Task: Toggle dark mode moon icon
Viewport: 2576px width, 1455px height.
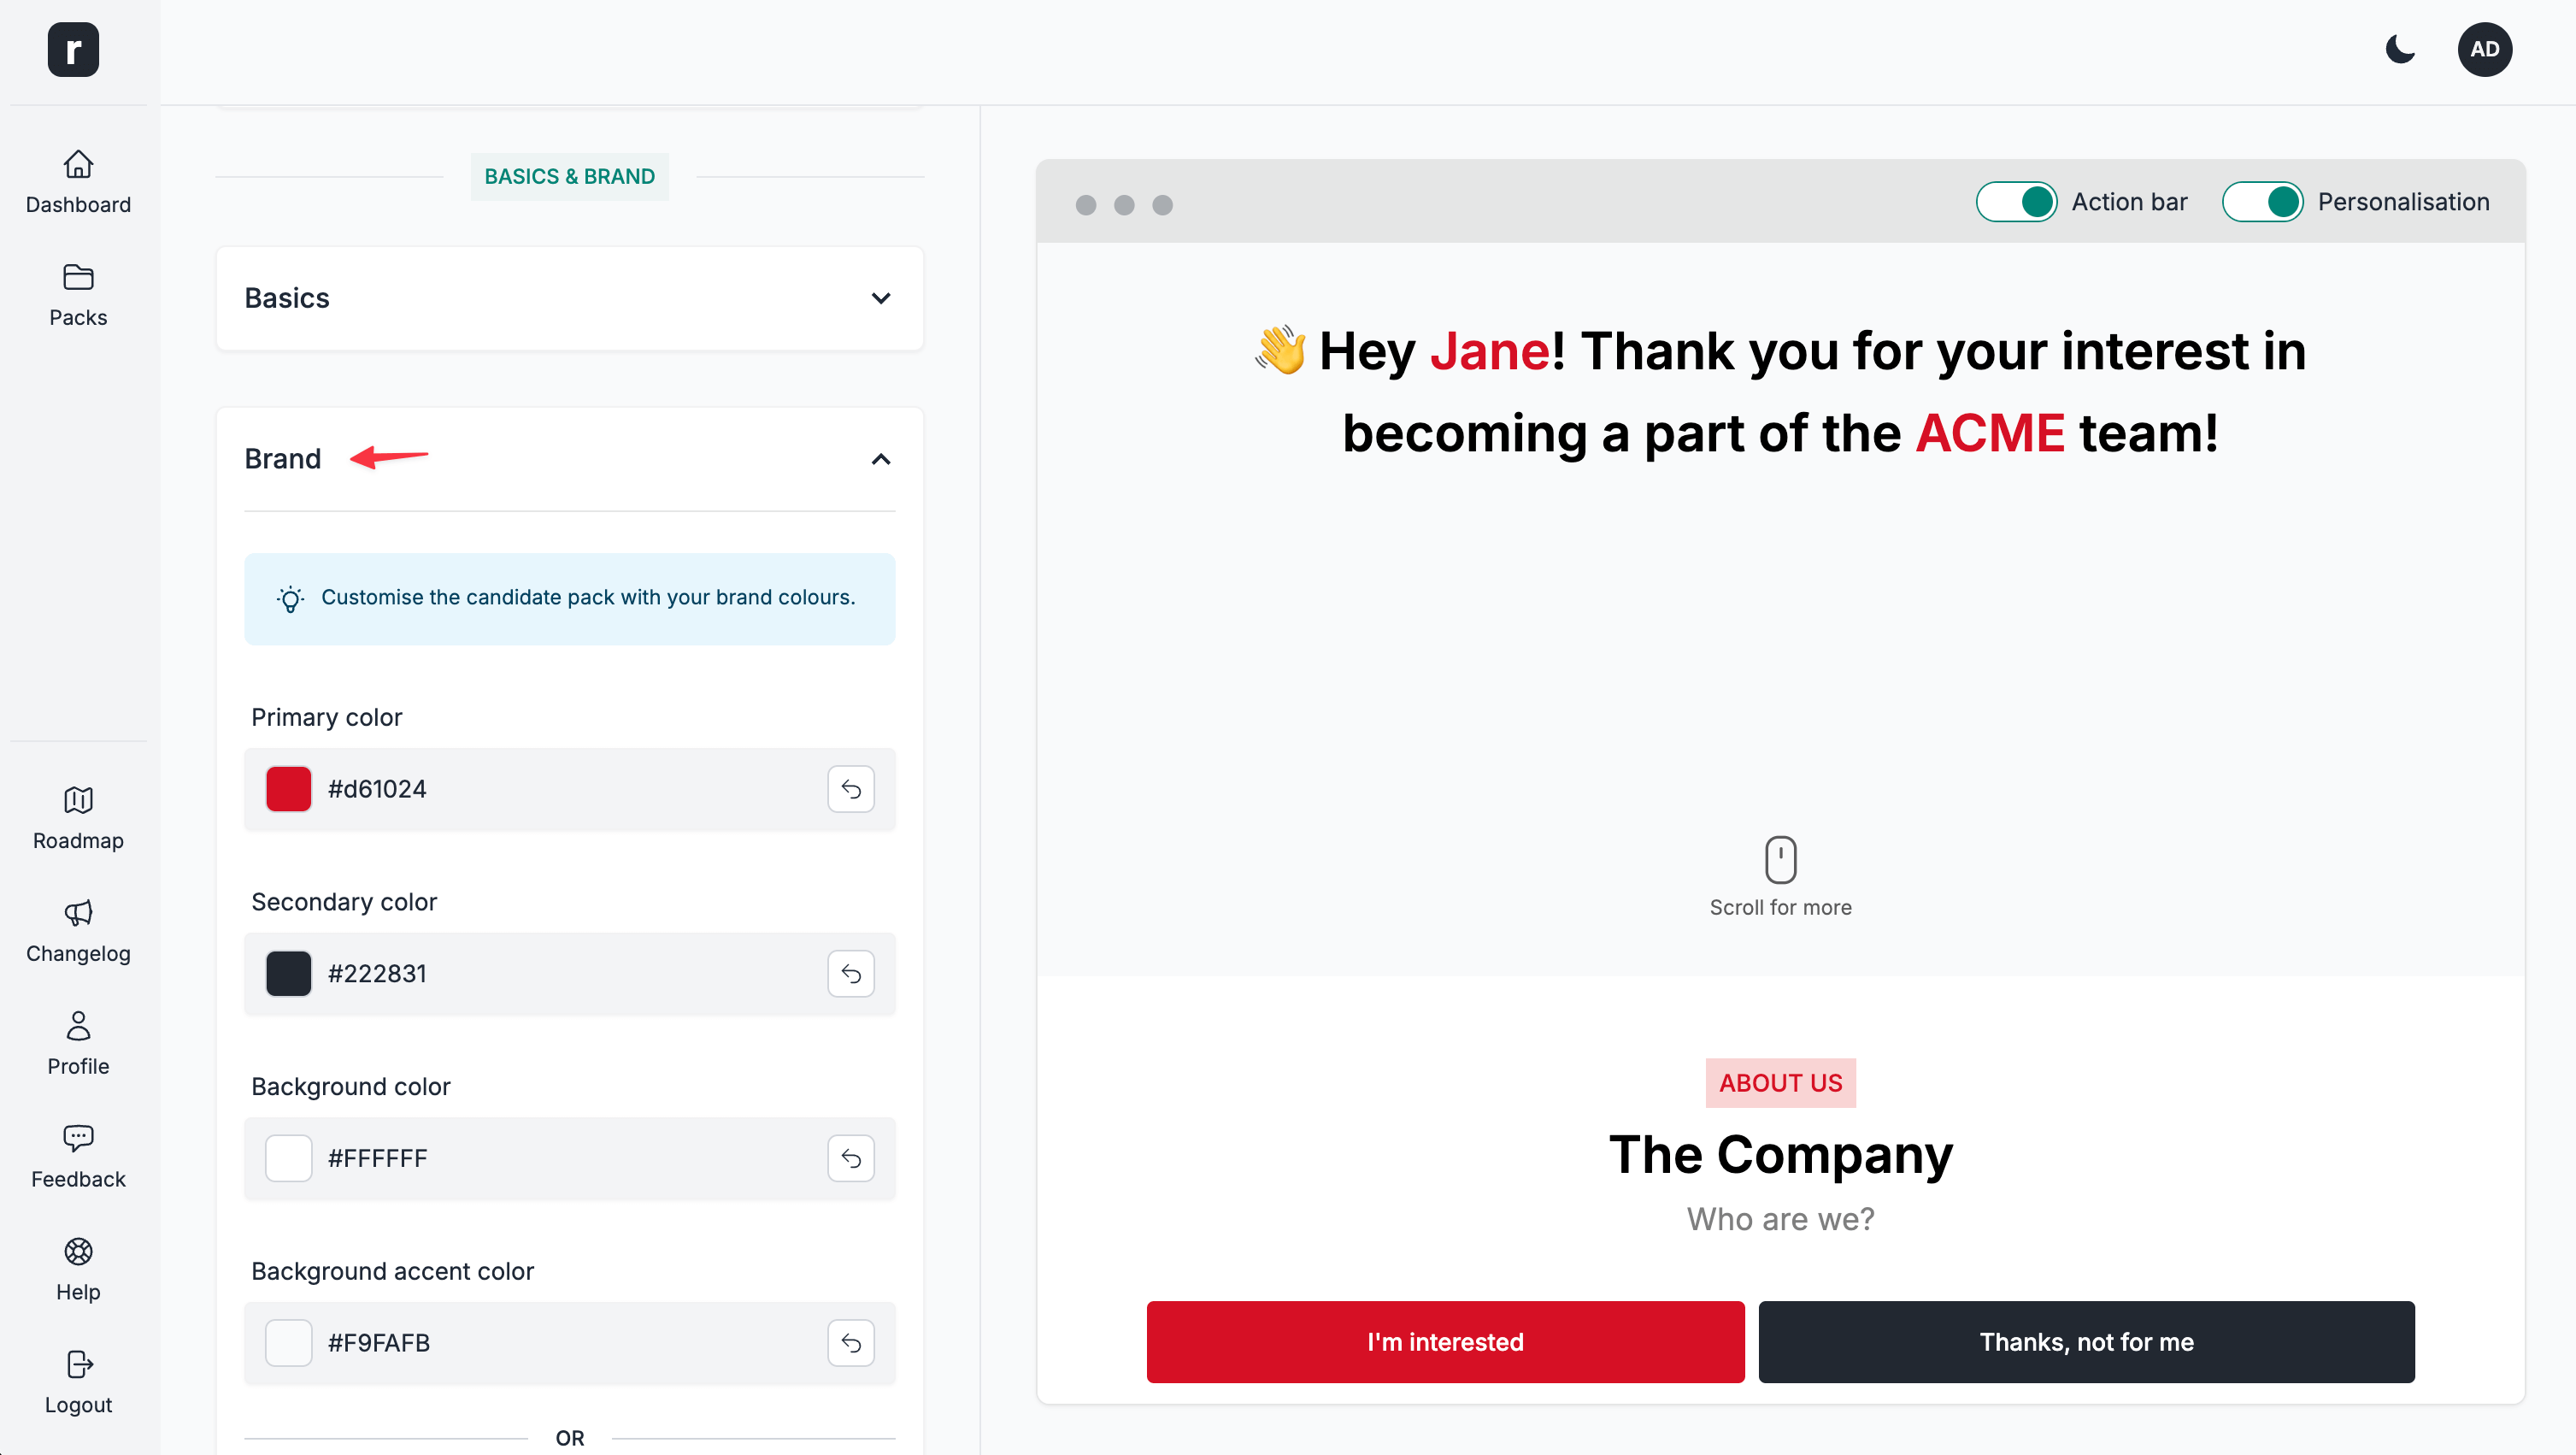Action: pyautogui.click(x=2399, y=49)
